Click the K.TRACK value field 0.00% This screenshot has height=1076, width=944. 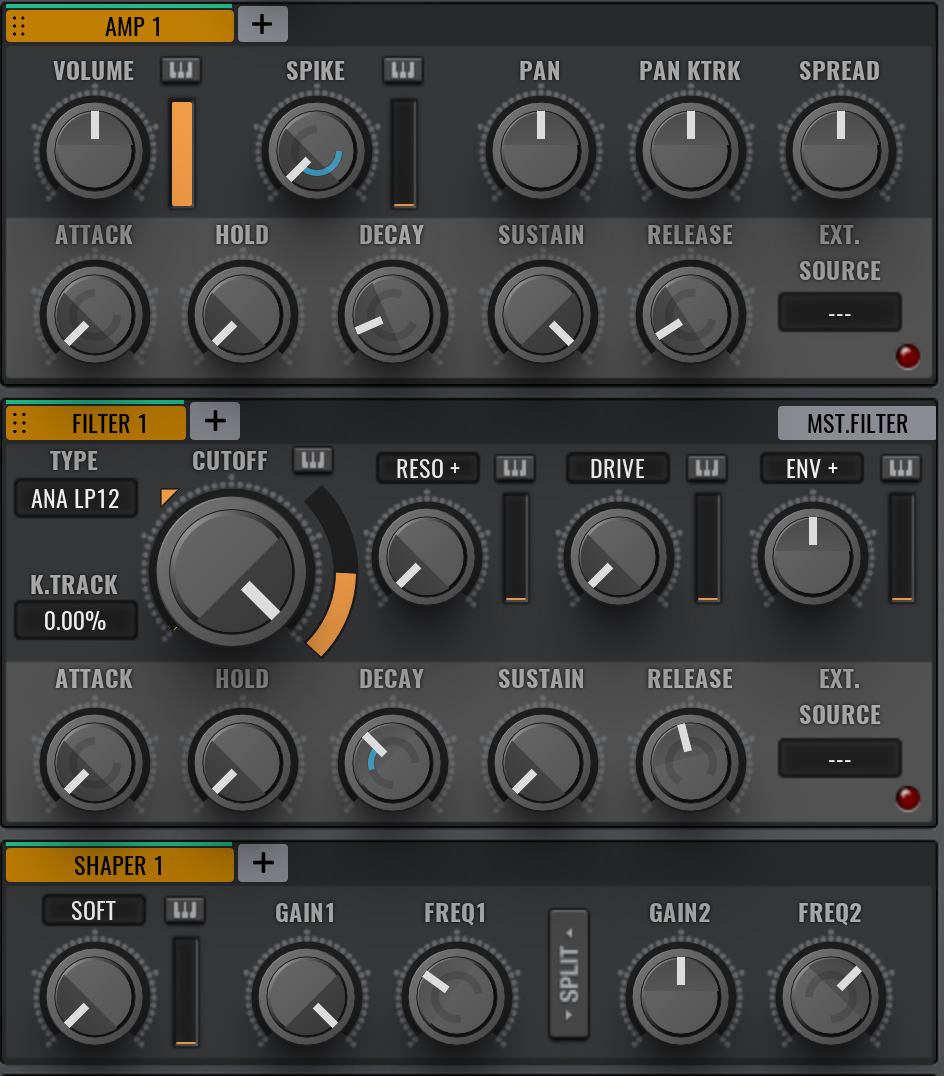click(75, 621)
